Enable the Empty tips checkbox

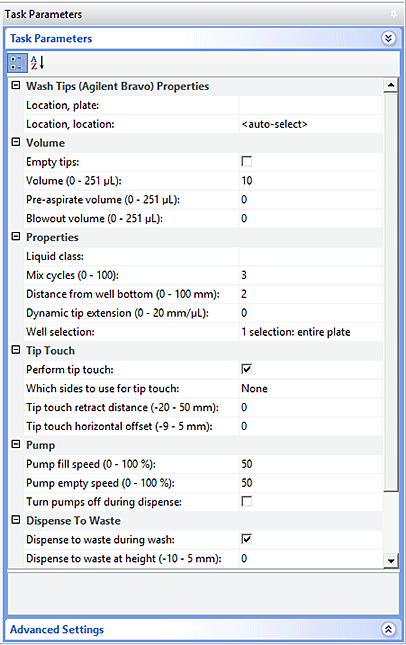(246, 161)
